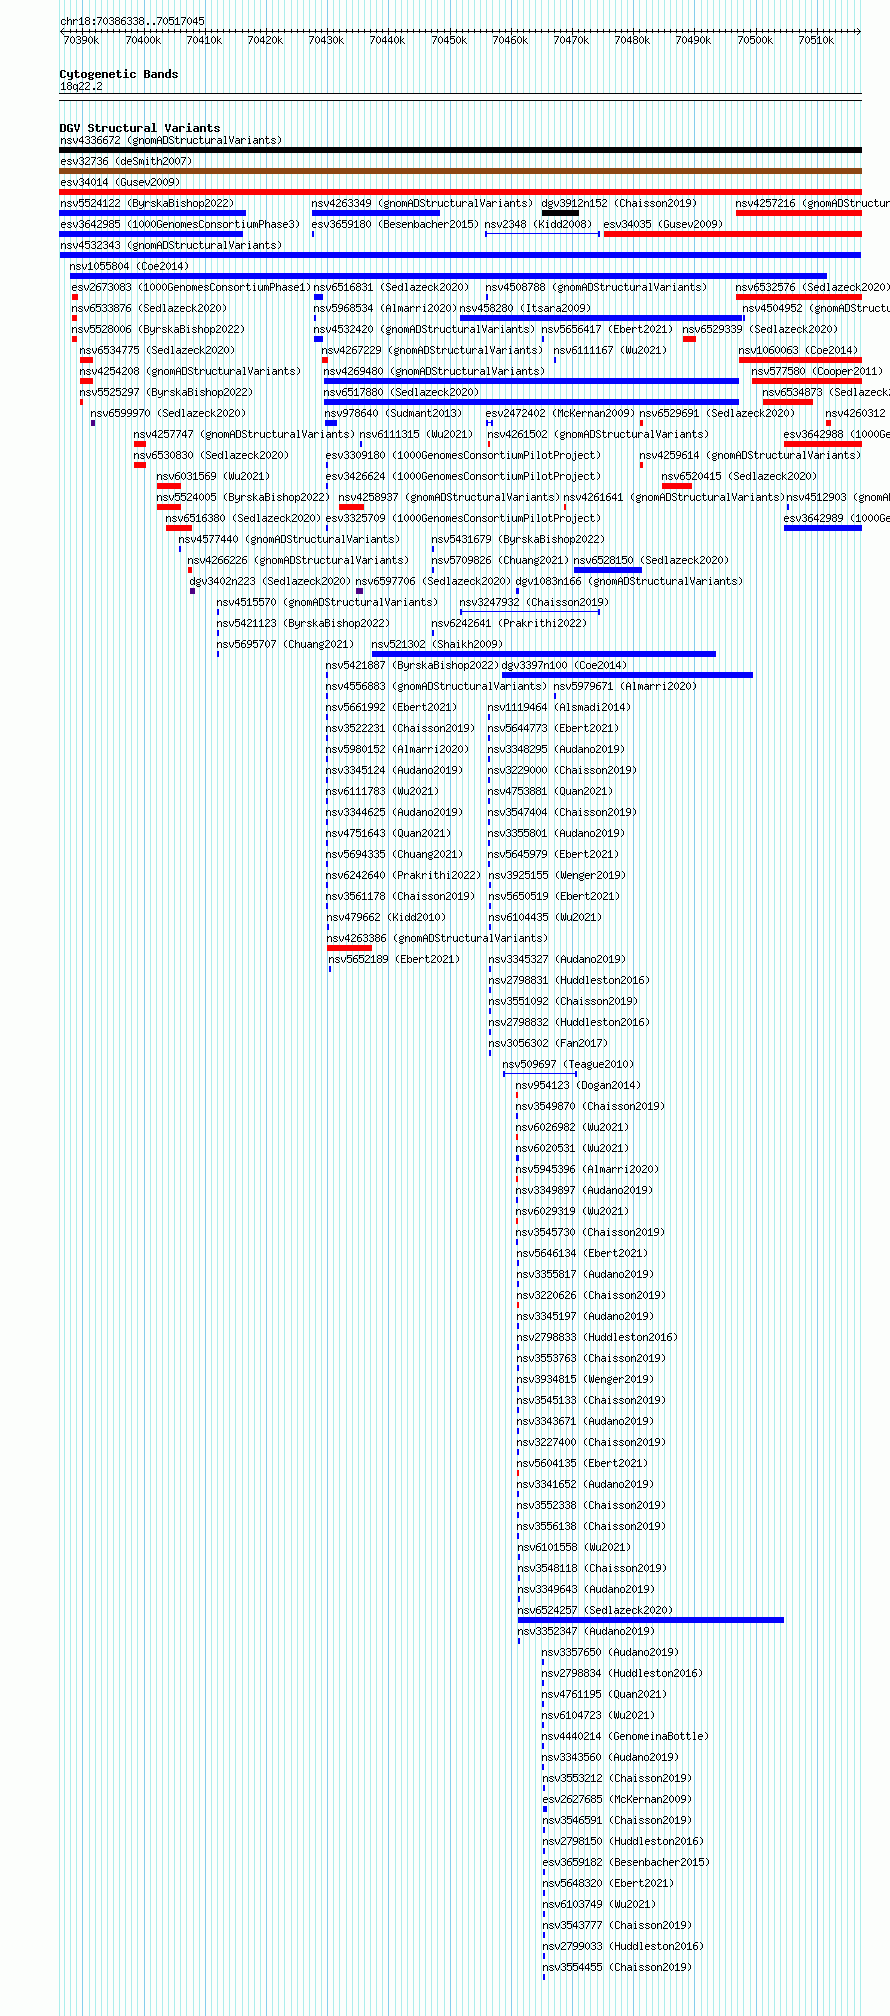Click nsv6529339 (Sedlazeck2020) label

[x=761, y=329]
